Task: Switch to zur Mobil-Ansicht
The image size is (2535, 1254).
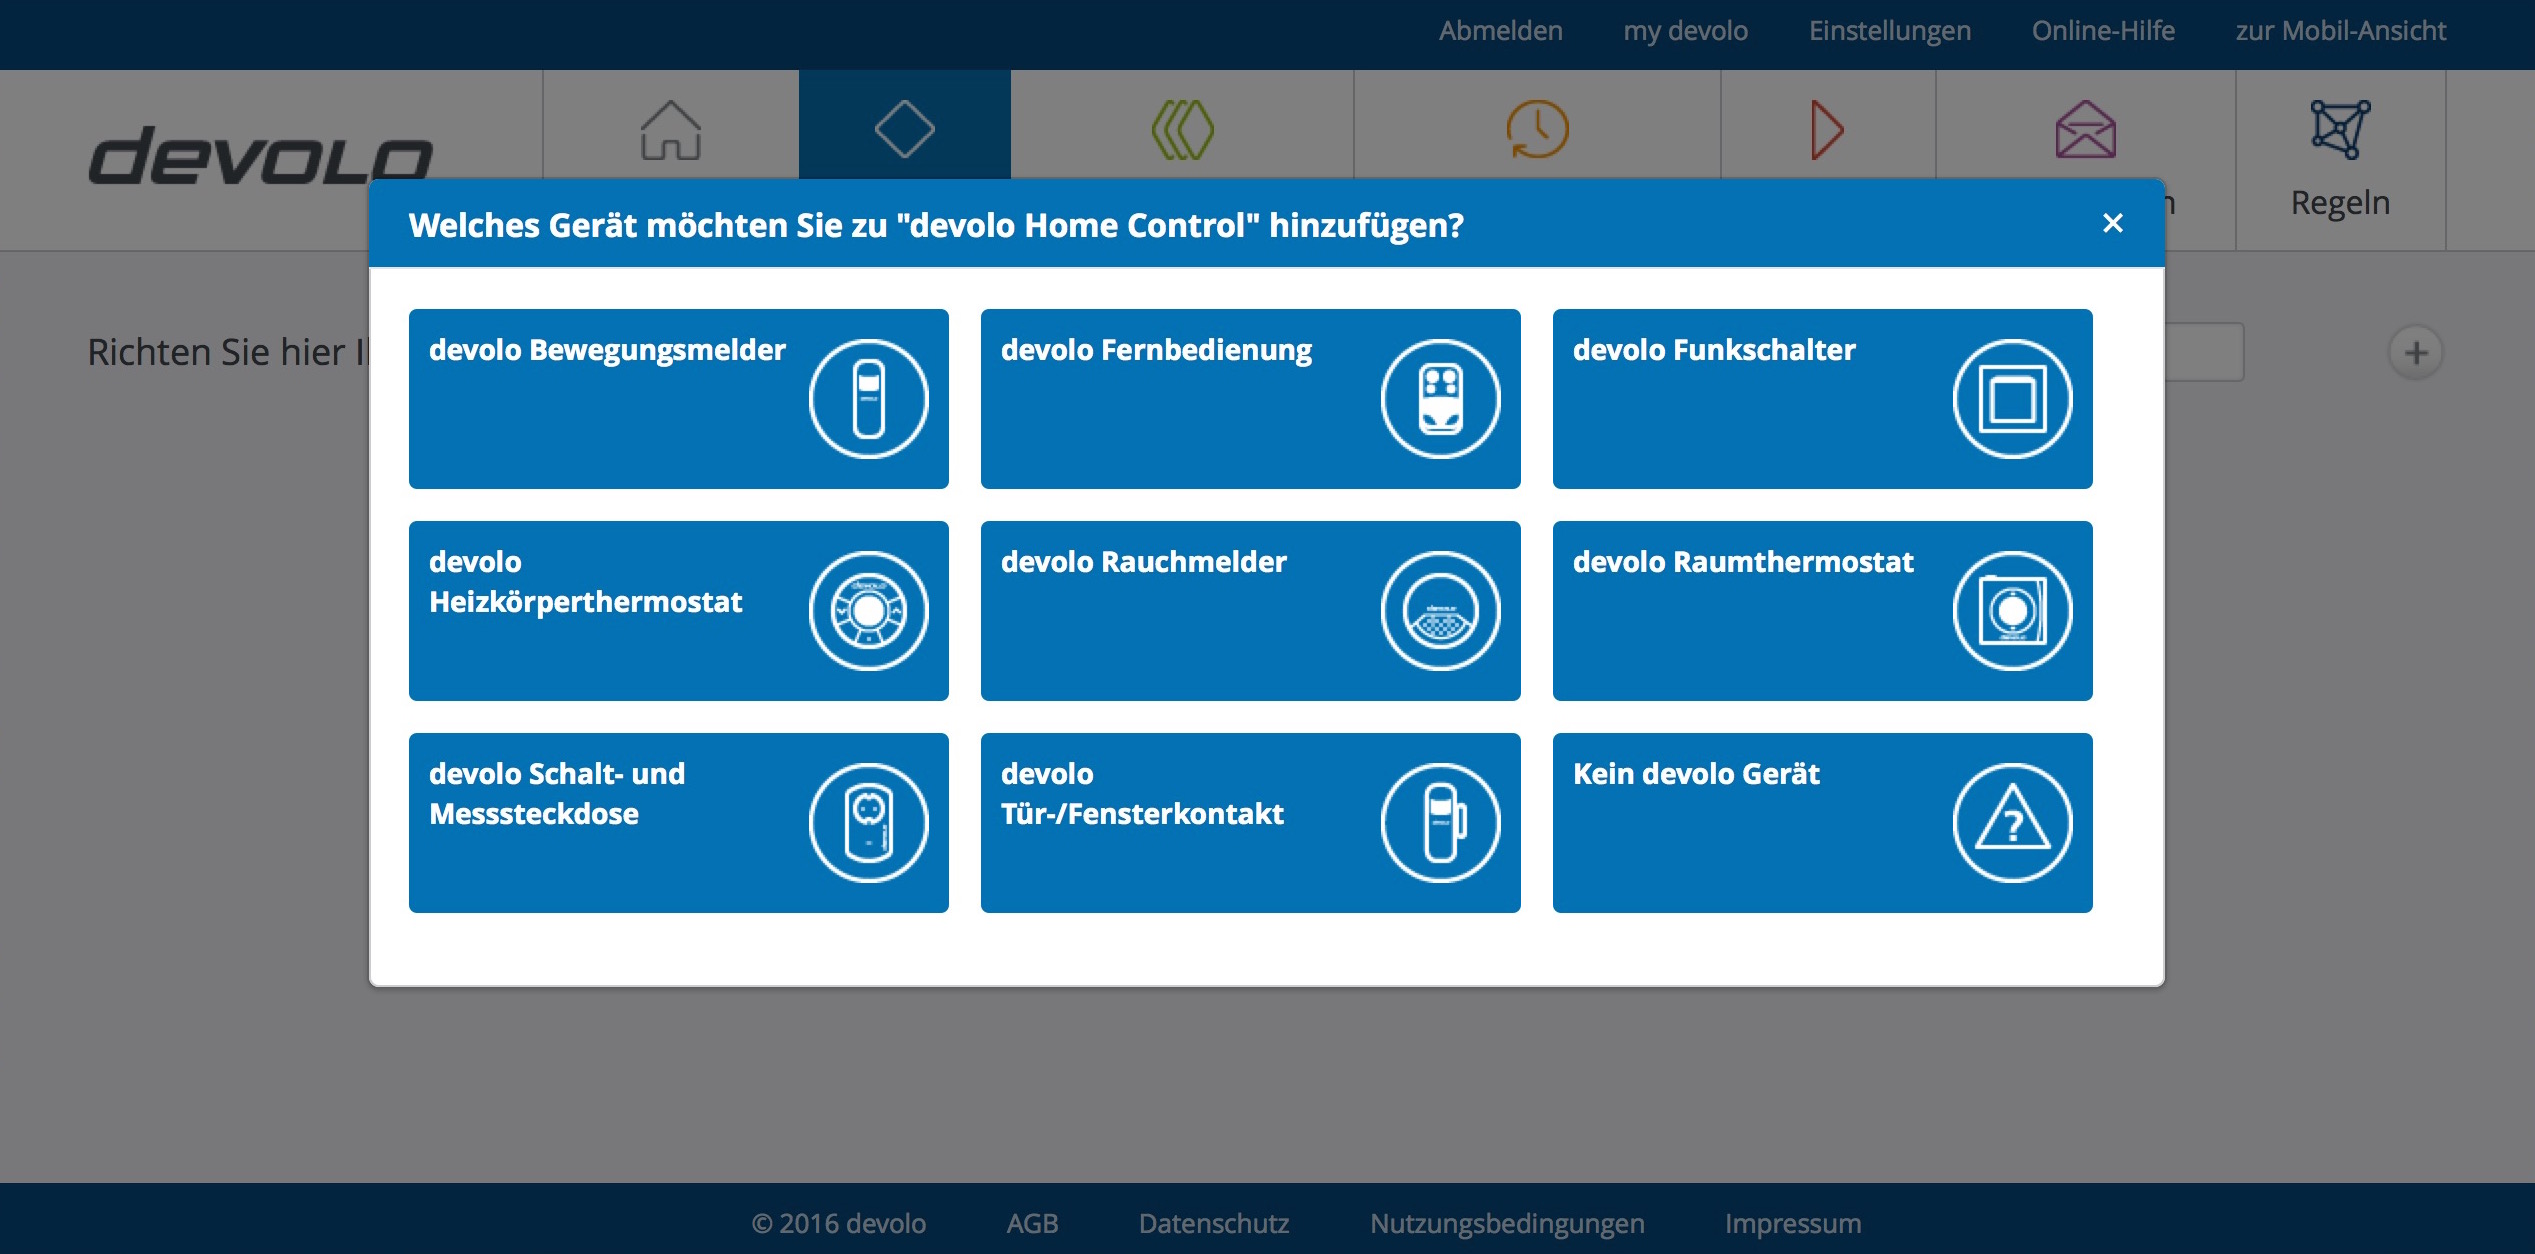Action: (2340, 31)
